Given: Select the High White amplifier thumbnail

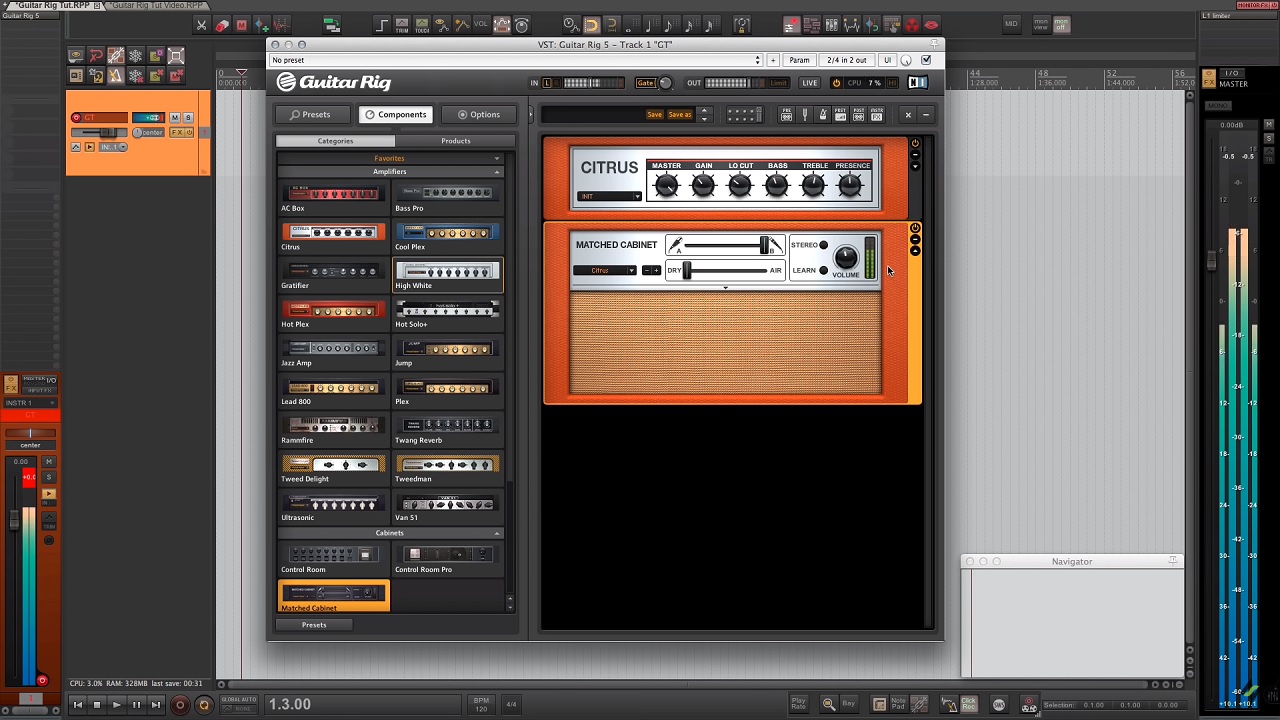Looking at the screenshot, I should pyautogui.click(x=447, y=273).
